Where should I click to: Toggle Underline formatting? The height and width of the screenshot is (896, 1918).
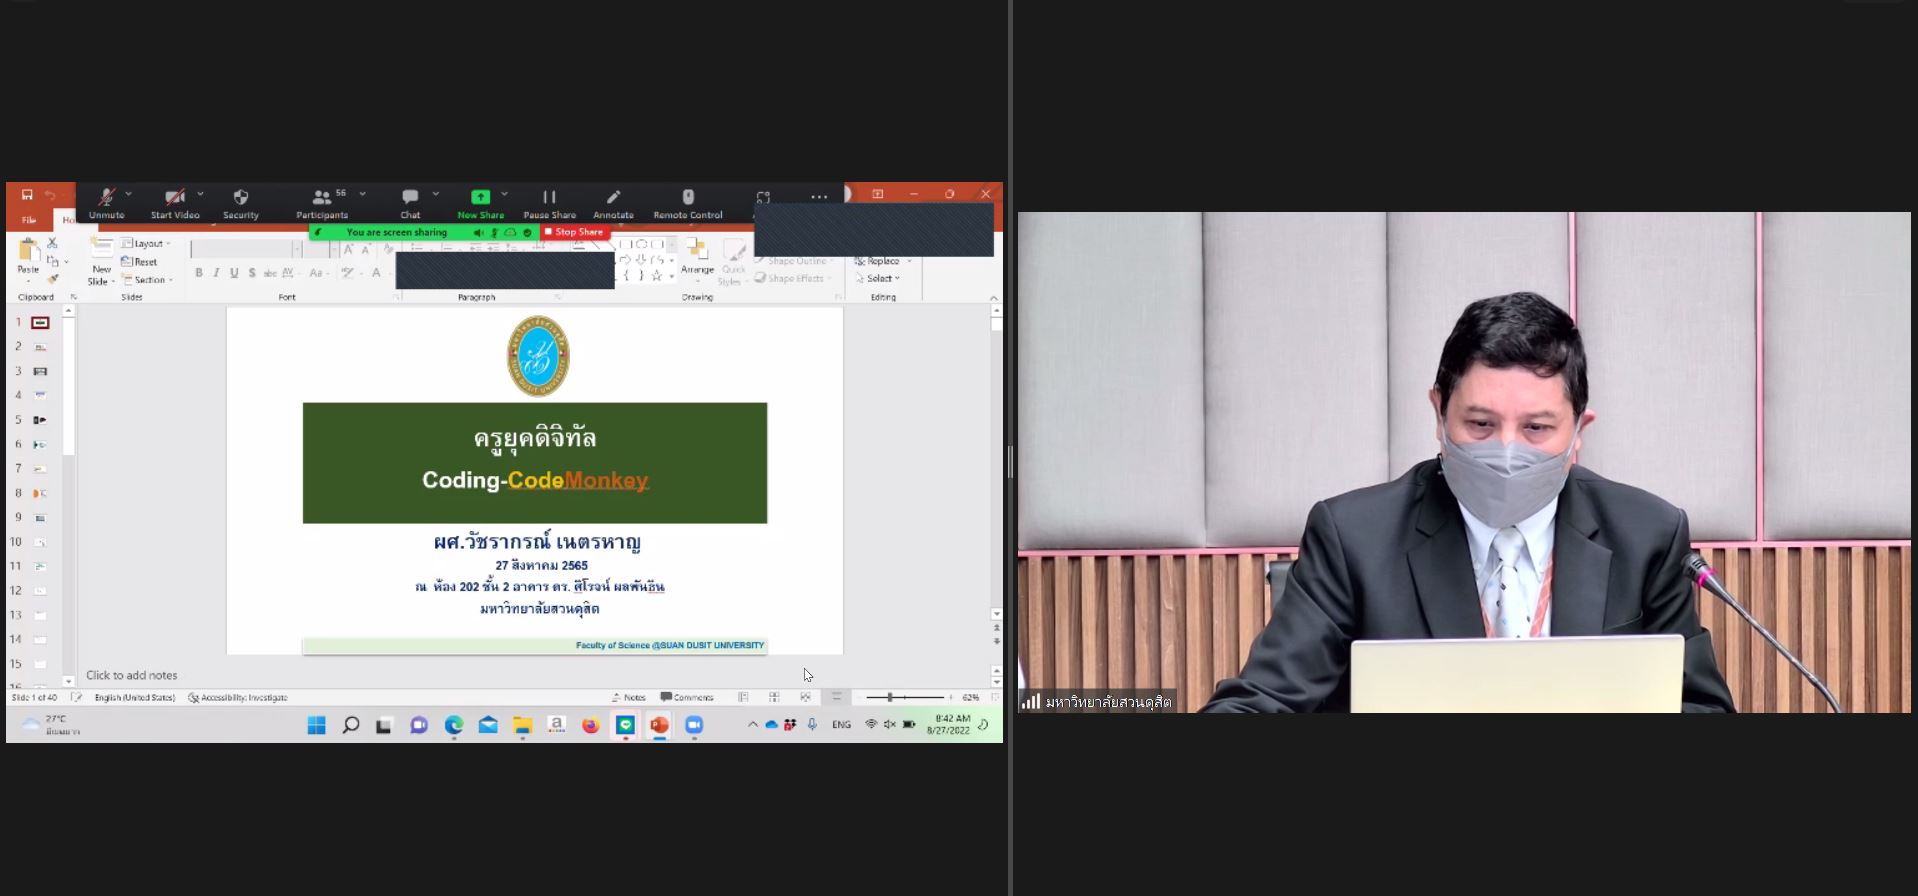pyautogui.click(x=234, y=273)
